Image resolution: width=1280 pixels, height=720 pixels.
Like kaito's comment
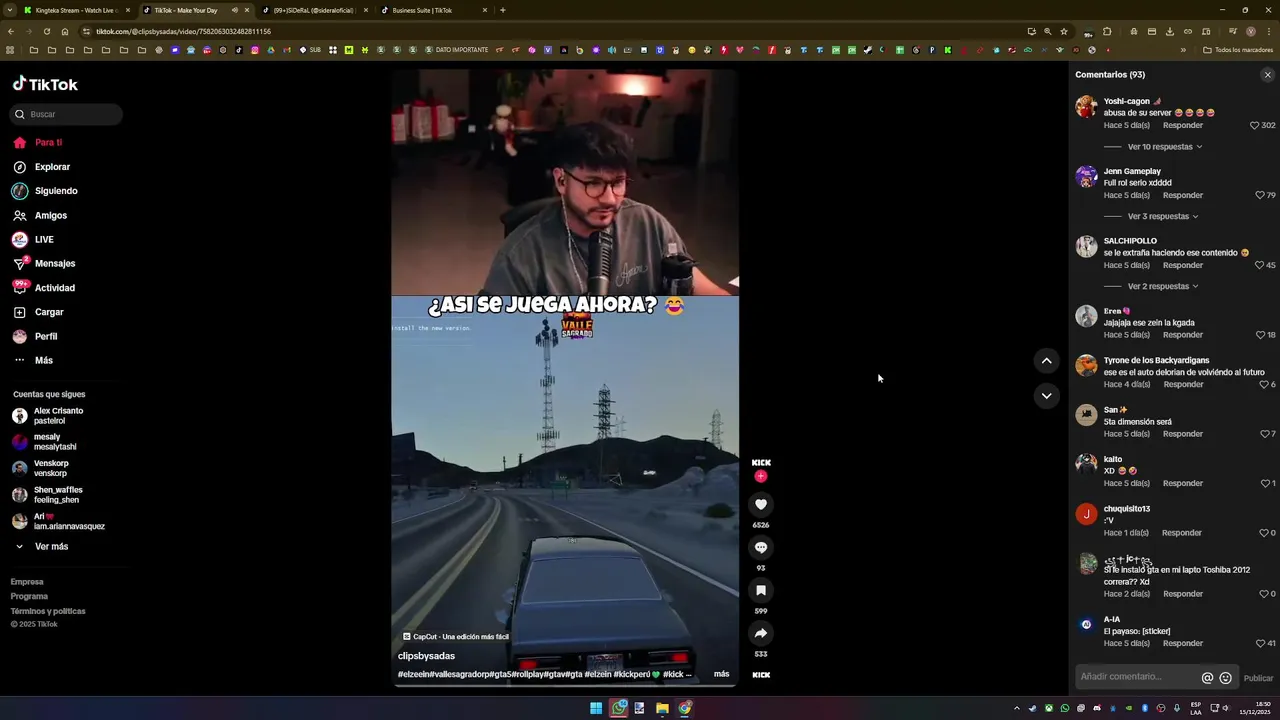pos(1264,483)
